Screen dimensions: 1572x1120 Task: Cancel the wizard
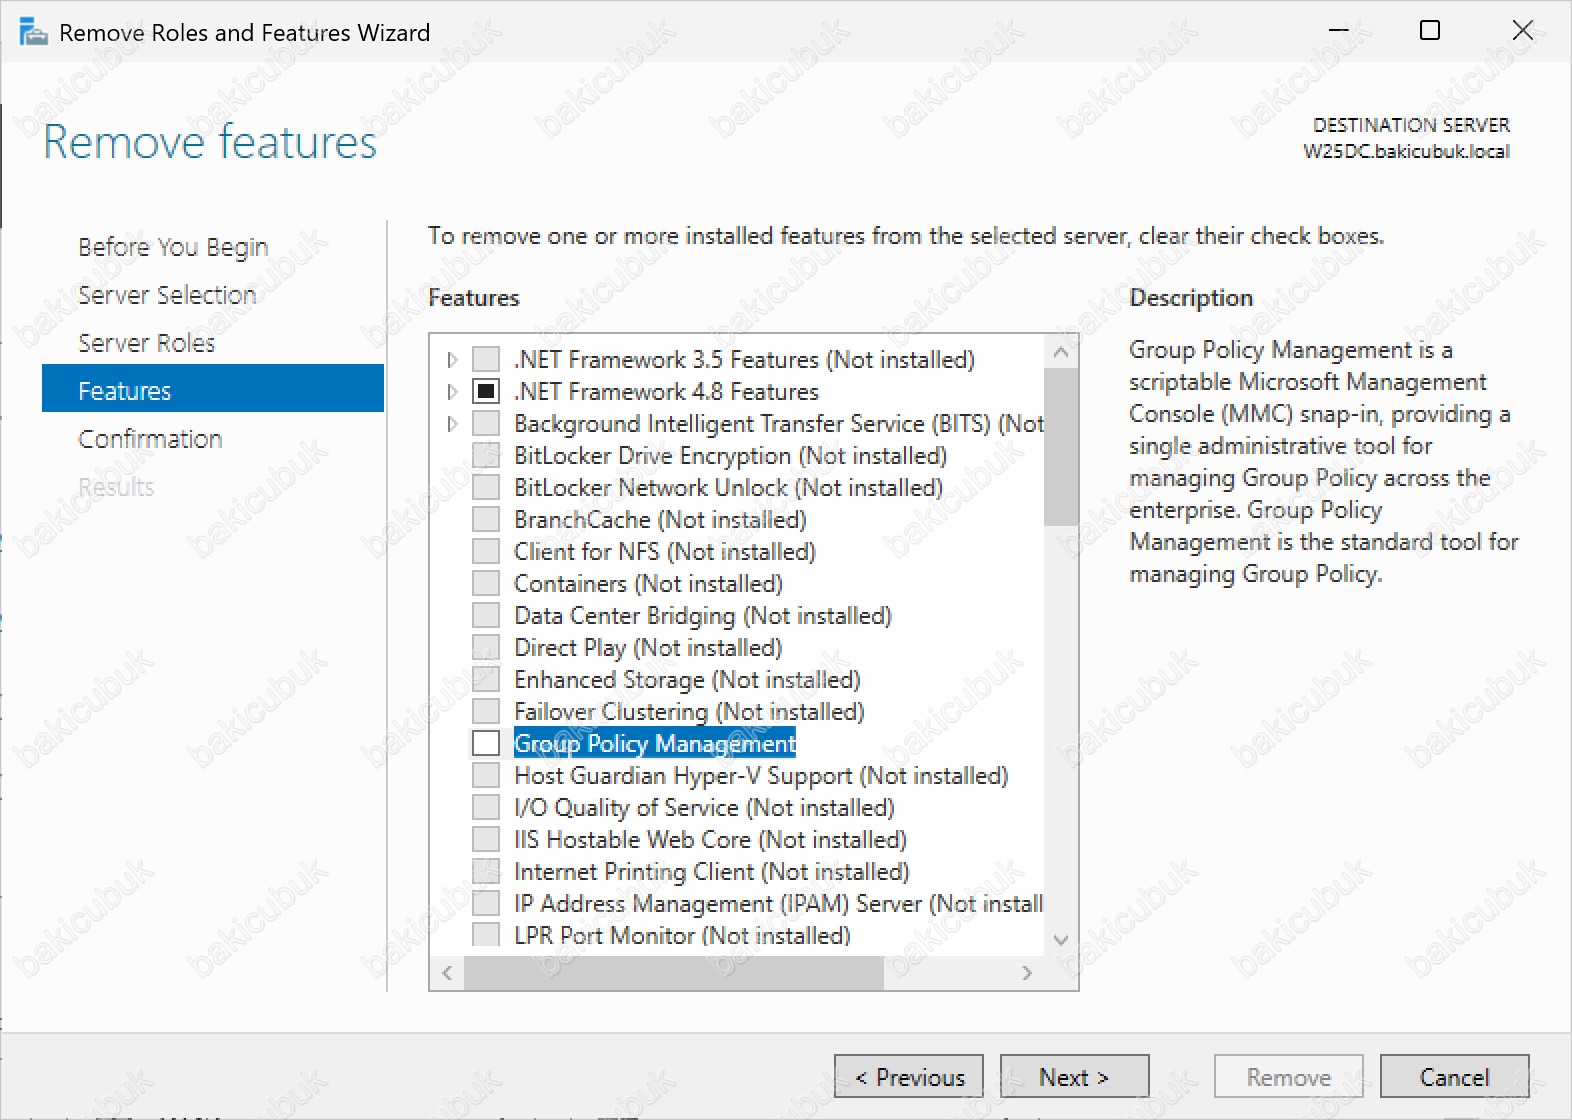click(1455, 1077)
